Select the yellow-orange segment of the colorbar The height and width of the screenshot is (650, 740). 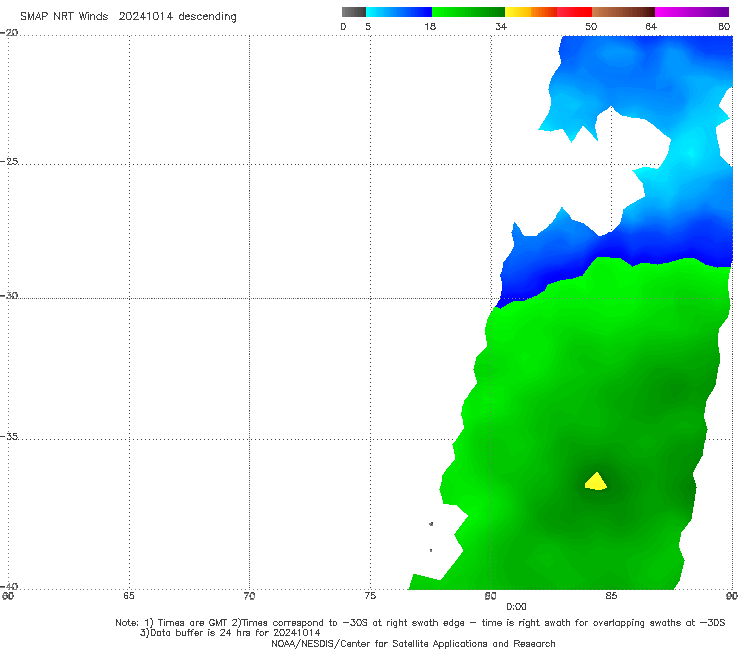pos(531,12)
